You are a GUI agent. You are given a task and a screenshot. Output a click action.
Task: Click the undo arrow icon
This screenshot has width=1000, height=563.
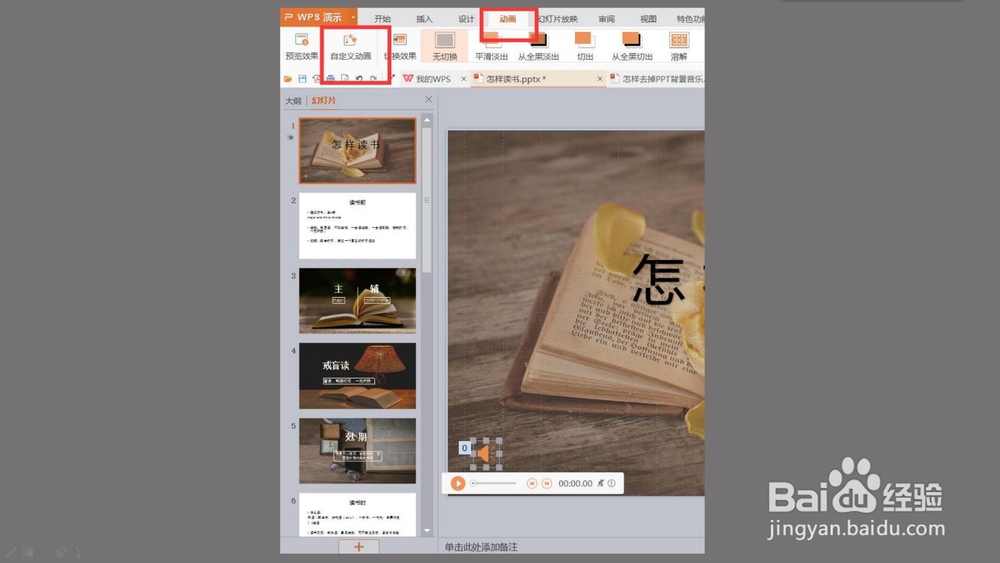click(359, 79)
